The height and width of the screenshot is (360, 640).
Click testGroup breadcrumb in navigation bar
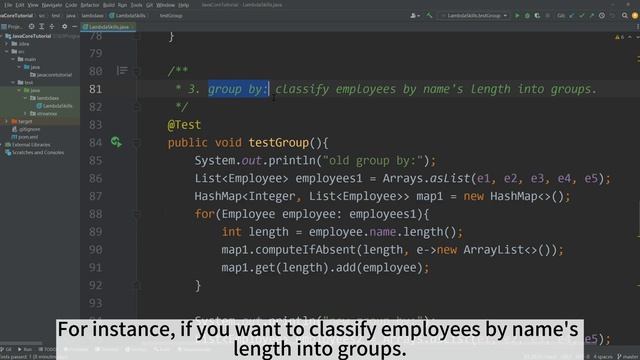click(171, 16)
